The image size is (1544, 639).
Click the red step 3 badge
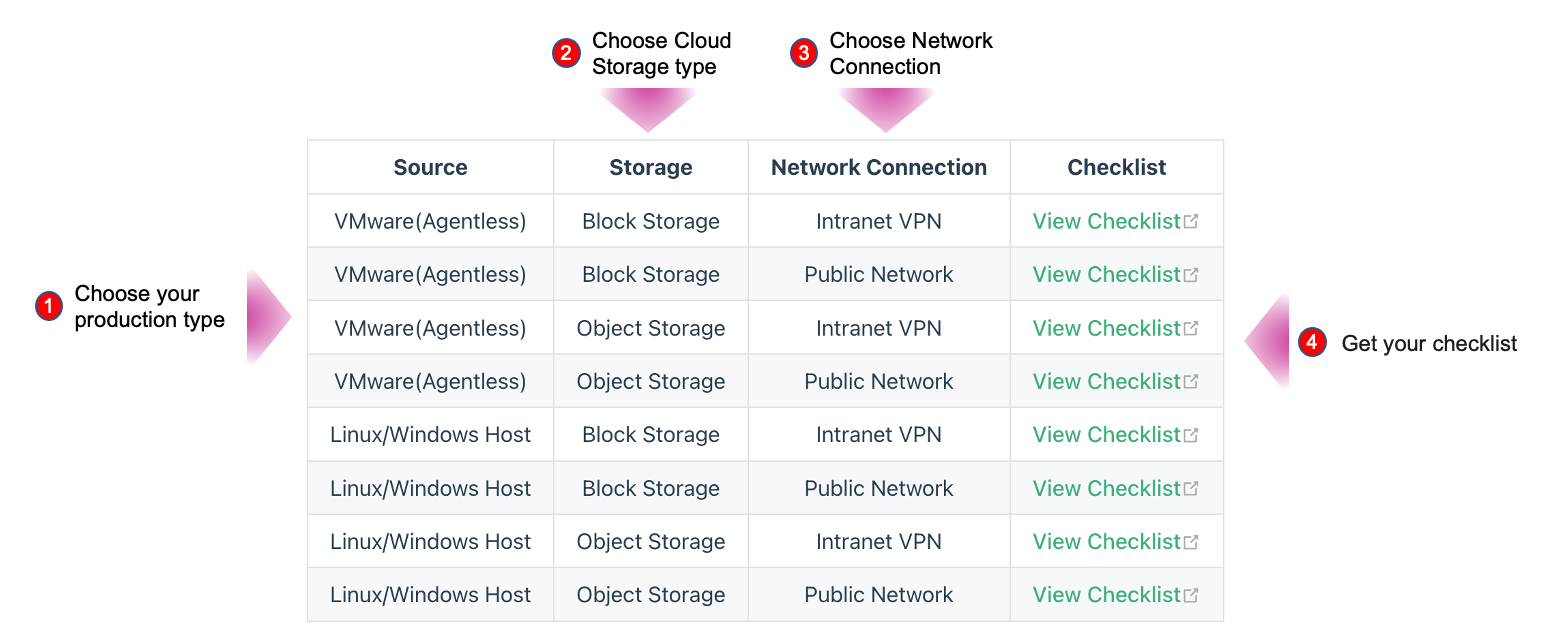tap(804, 53)
